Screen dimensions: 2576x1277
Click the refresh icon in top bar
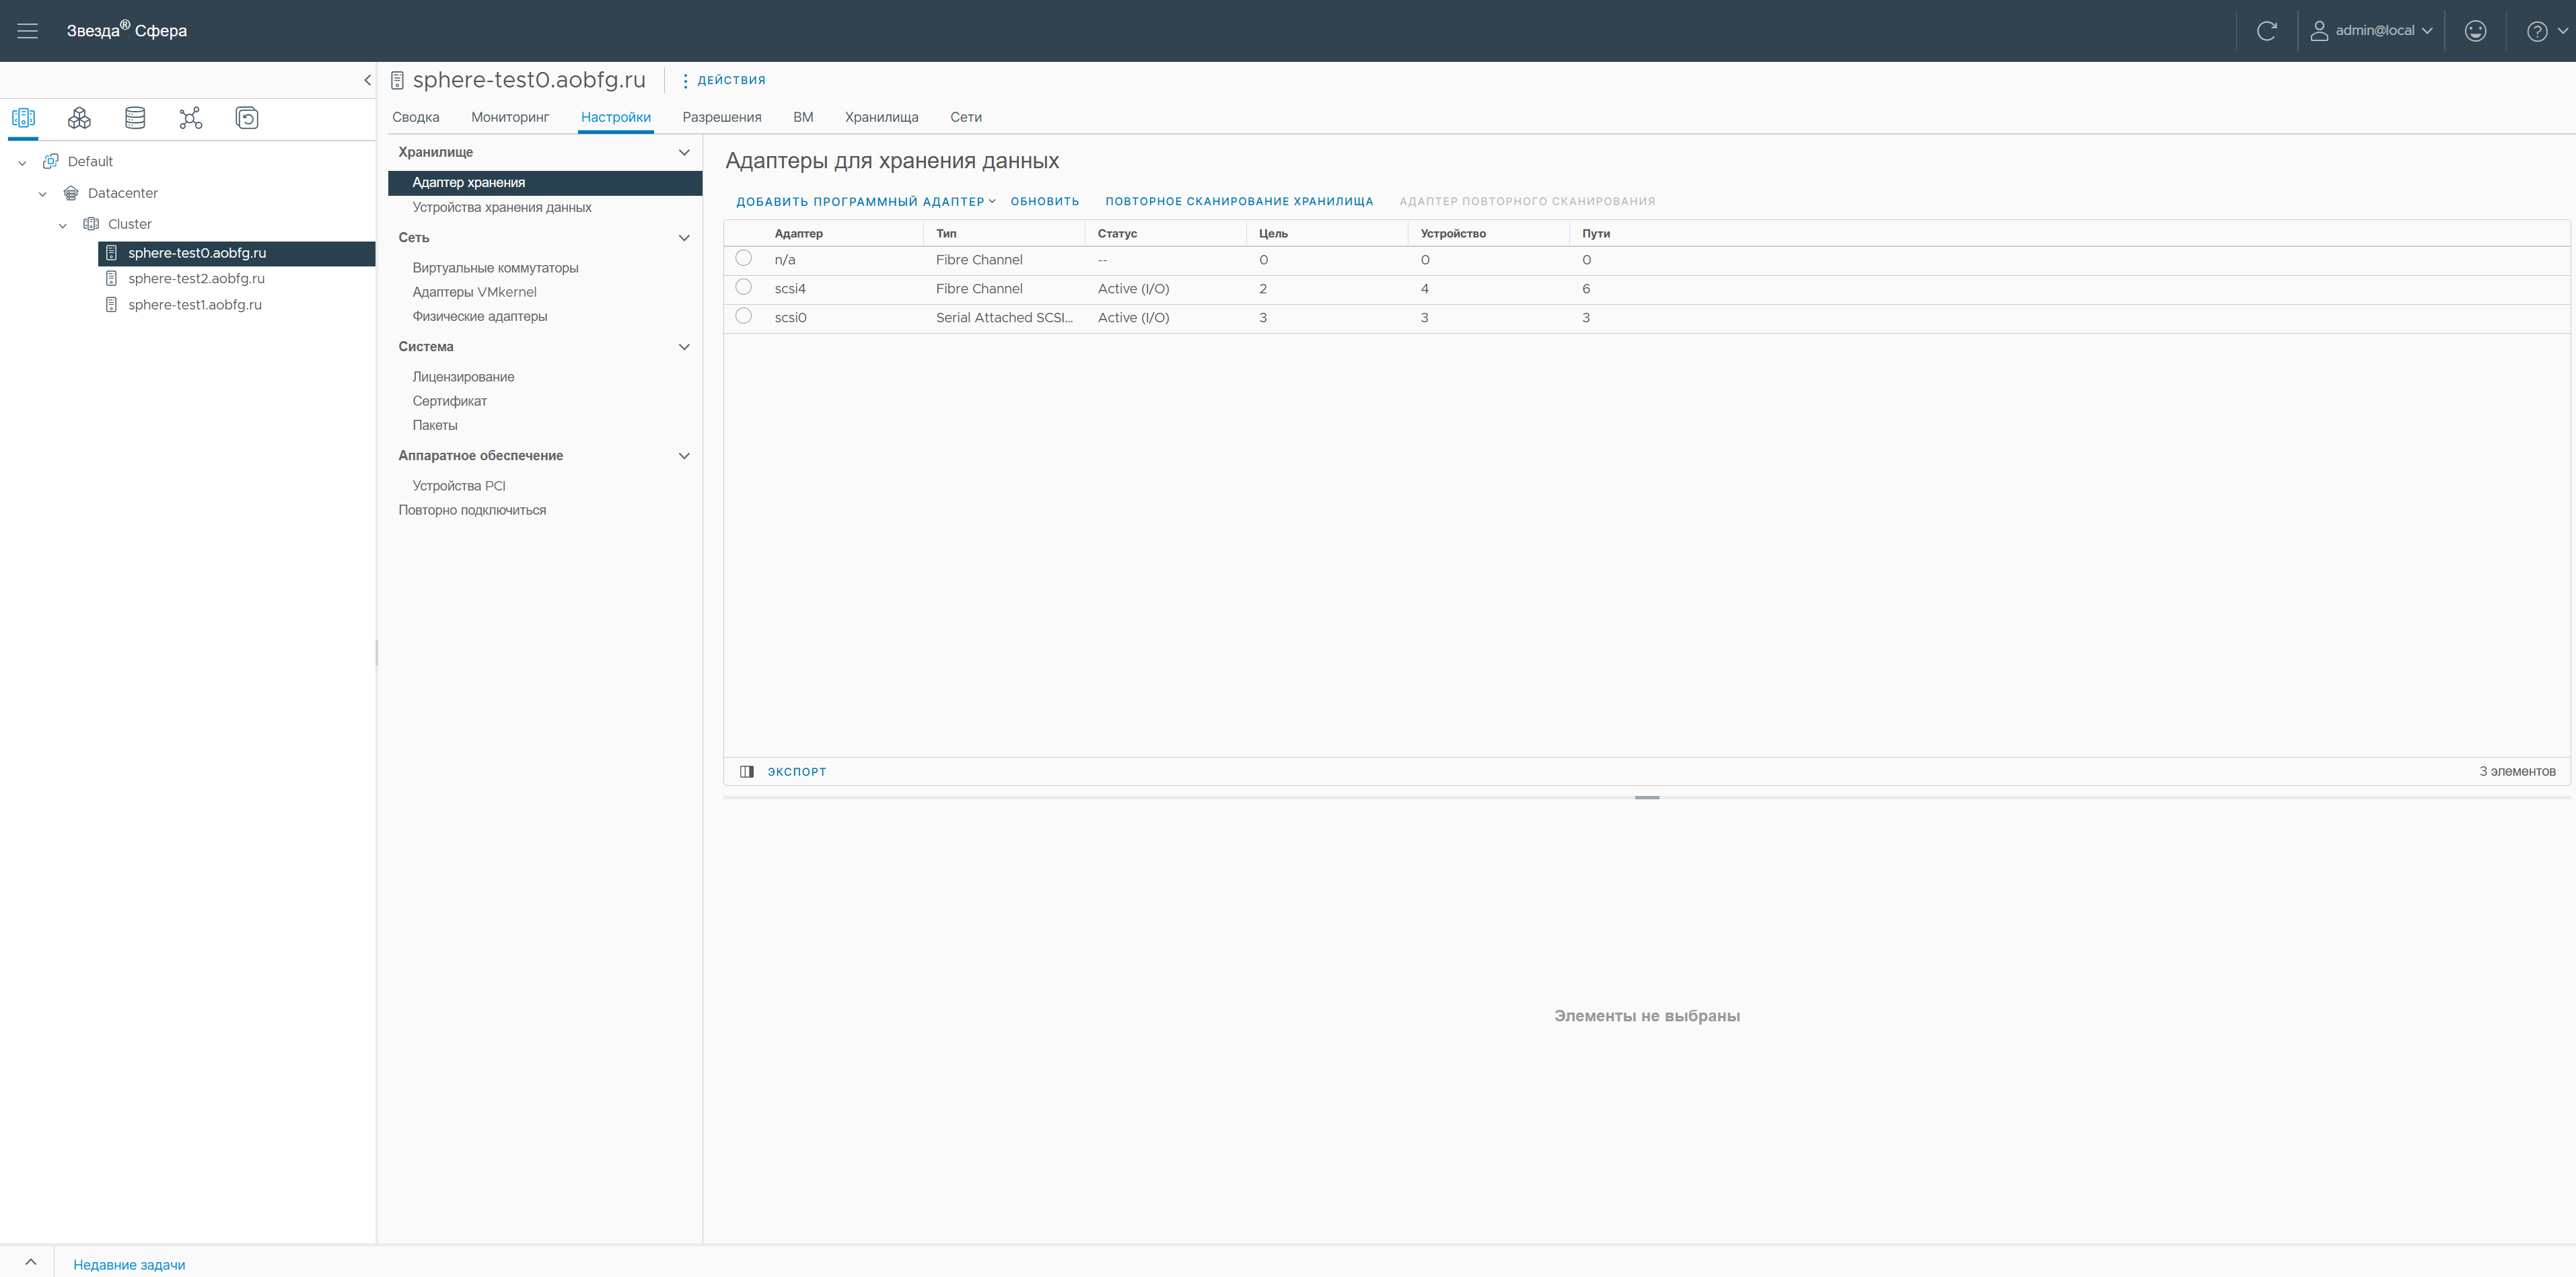pos(2266,31)
